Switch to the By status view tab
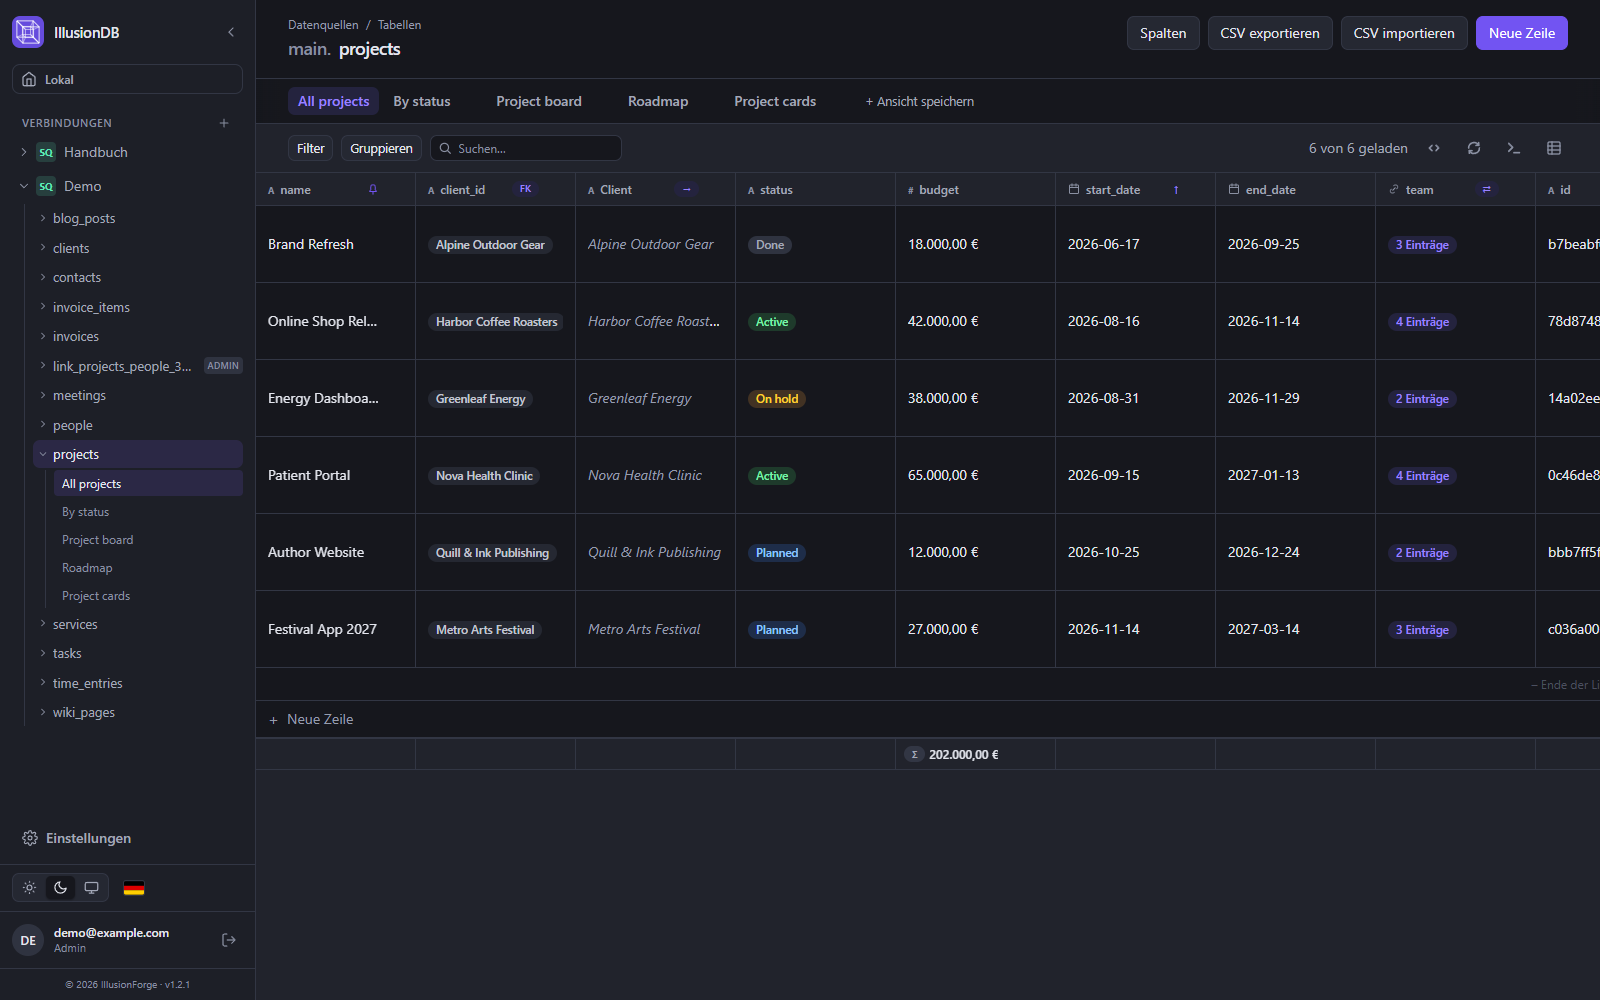Image resolution: width=1600 pixels, height=1000 pixels. coord(422,101)
